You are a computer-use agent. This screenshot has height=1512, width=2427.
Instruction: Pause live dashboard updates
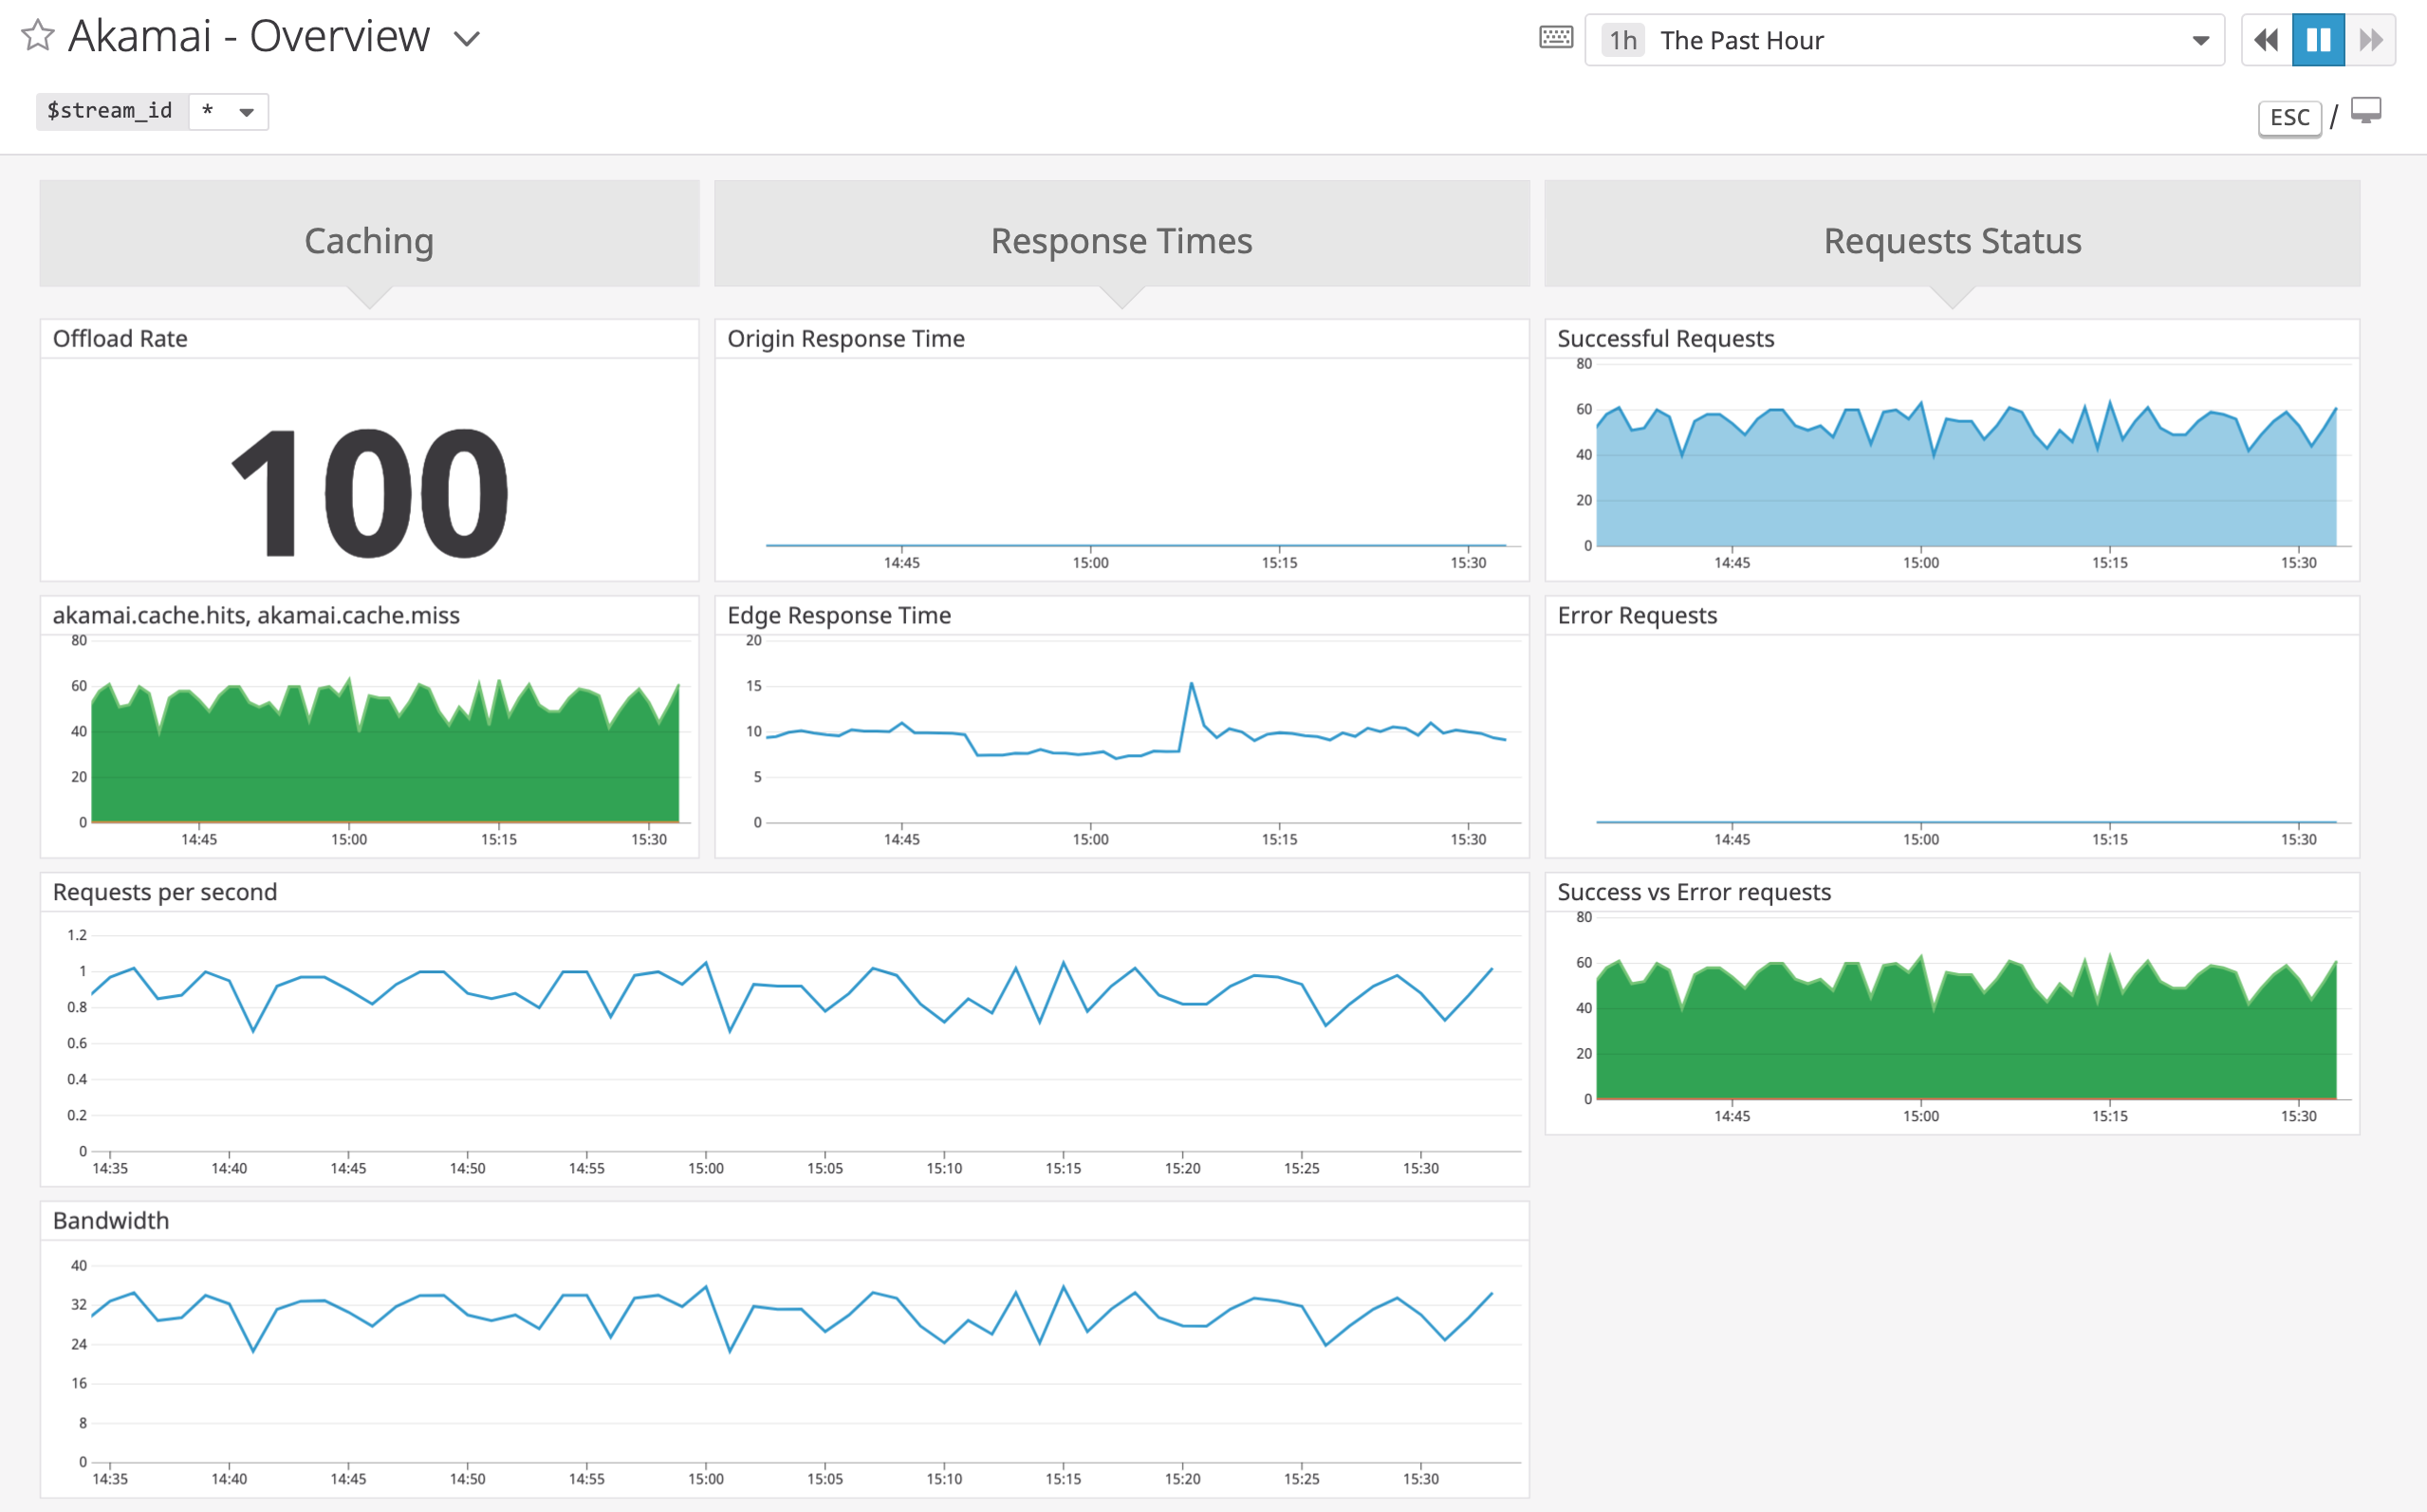(2318, 39)
